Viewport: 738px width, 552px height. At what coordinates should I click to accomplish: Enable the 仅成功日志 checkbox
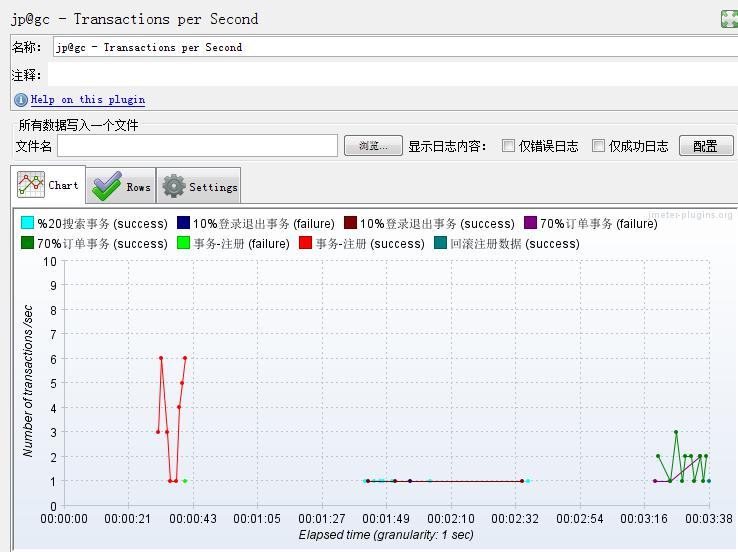click(599, 146)
